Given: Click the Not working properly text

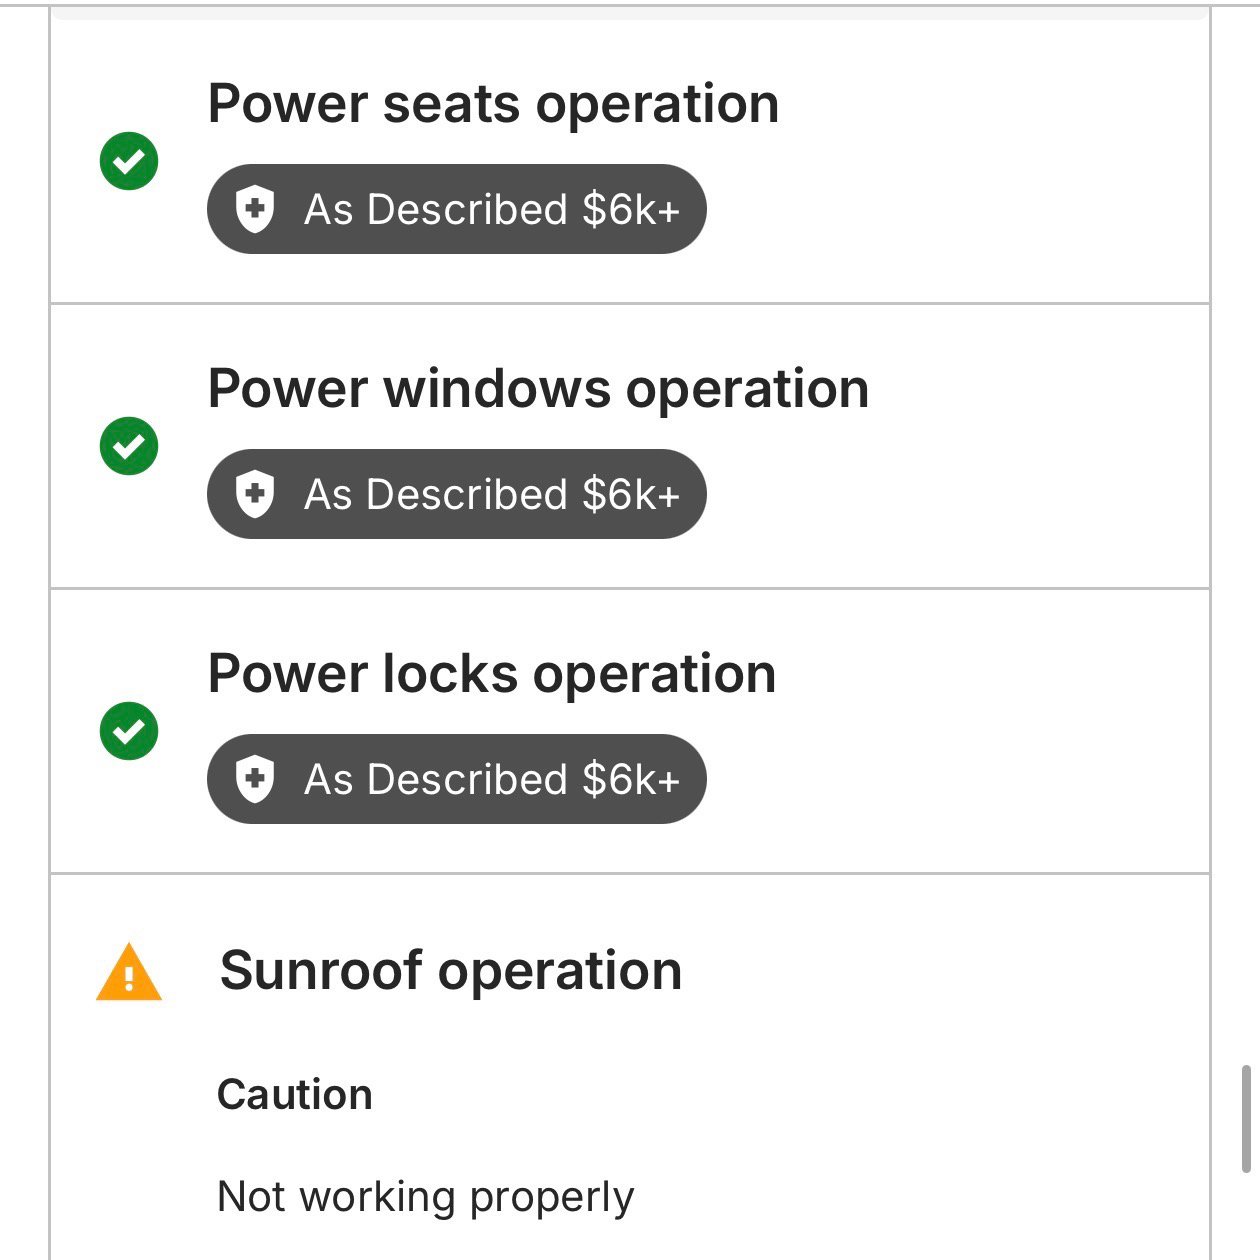Looking at the screenshot, I should point(426,1197).
